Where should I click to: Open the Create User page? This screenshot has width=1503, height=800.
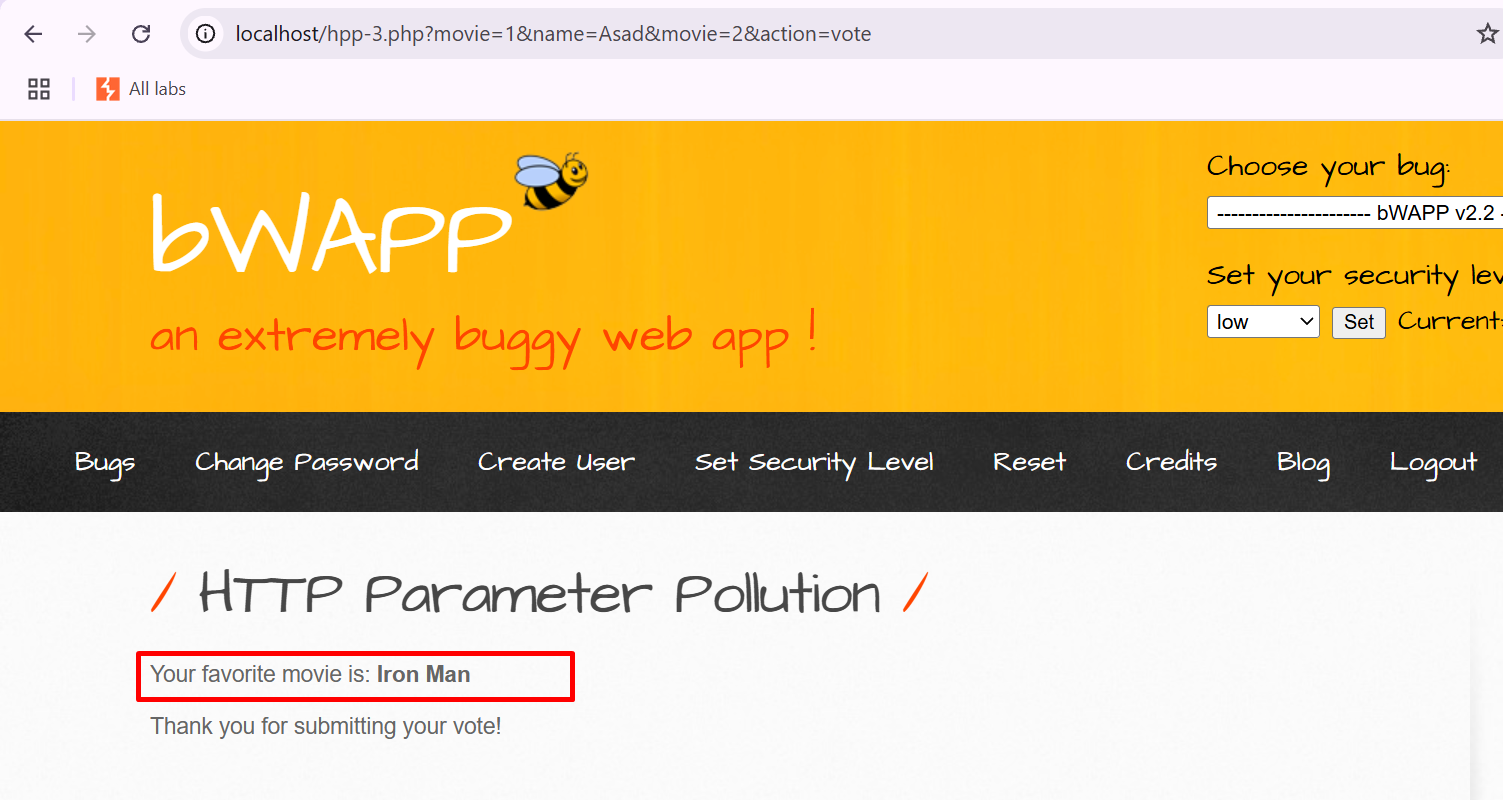[556, 462]
